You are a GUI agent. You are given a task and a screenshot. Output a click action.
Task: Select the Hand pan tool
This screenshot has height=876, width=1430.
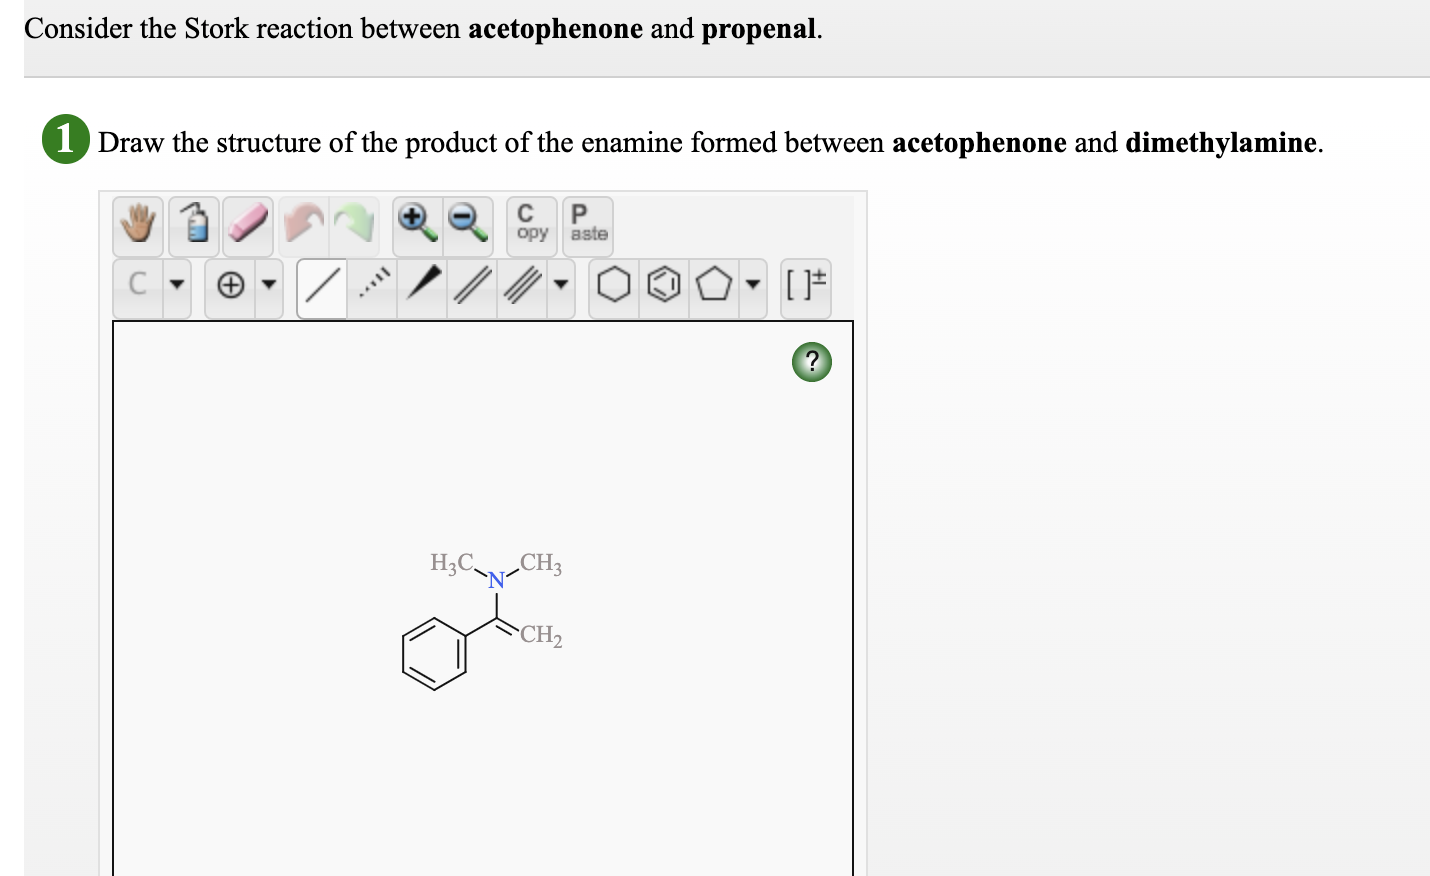coord(137,225)
